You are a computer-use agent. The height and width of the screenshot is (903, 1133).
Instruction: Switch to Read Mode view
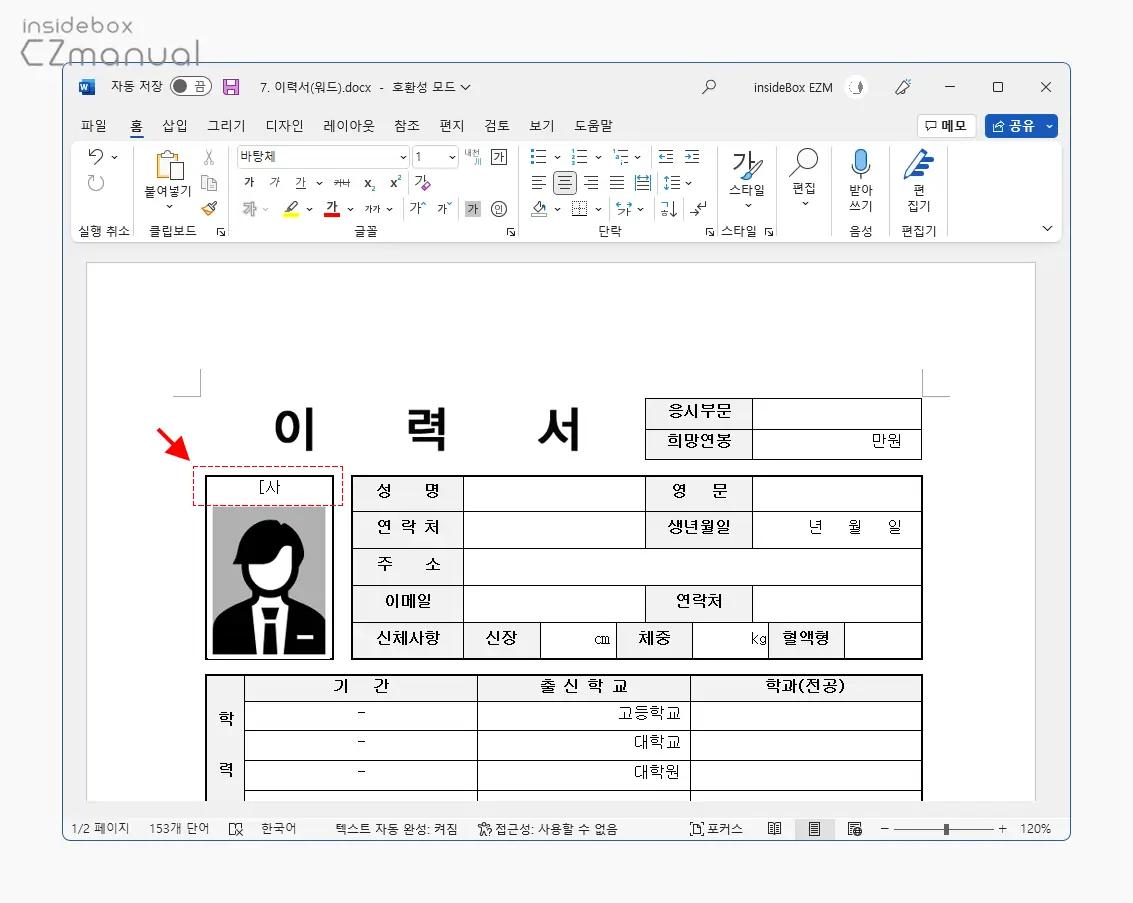point(775,829)
